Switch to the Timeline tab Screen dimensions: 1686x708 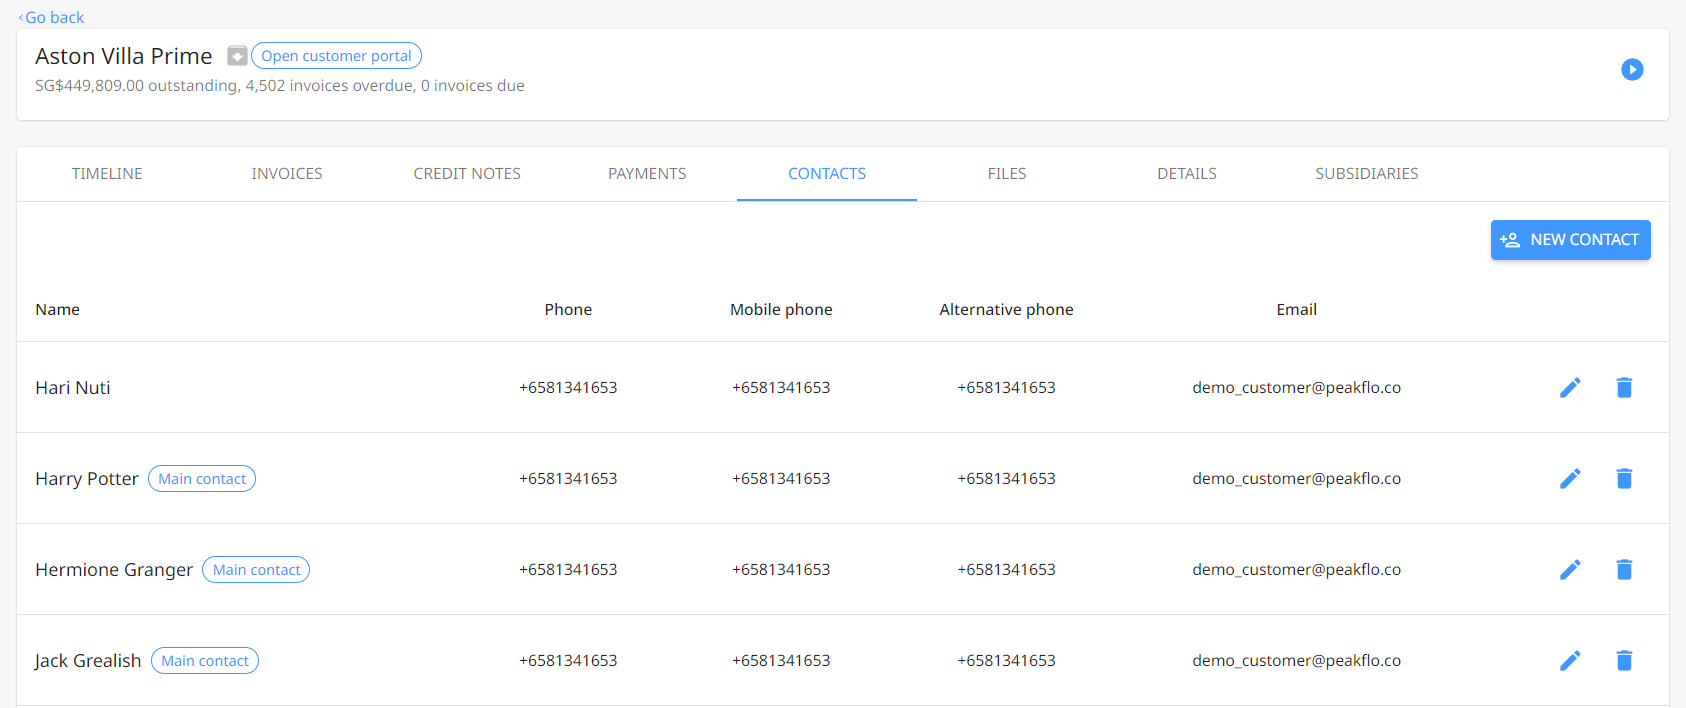coord(107,174)
